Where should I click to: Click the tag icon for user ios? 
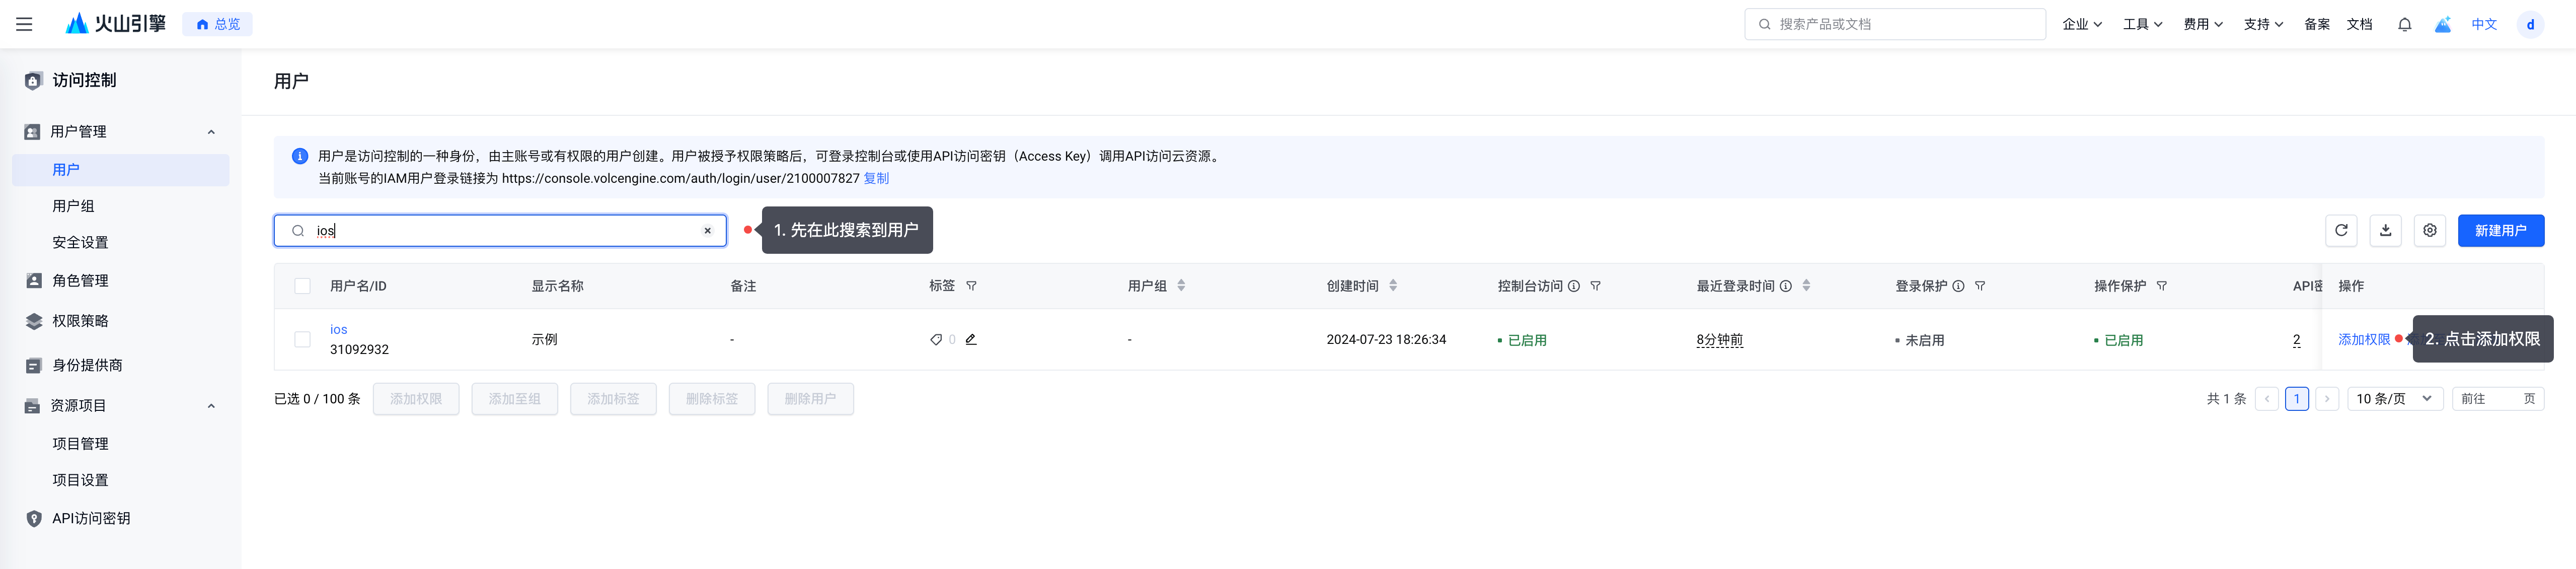[936, 339]
